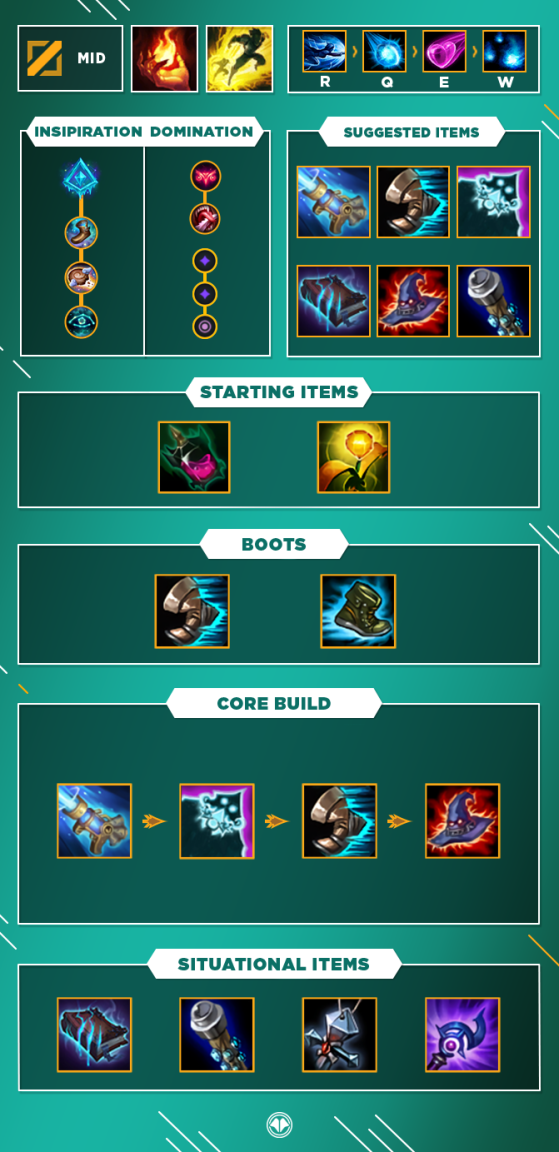
Task: Select the purple Void Staff situational item
Action: (463, 1034)
